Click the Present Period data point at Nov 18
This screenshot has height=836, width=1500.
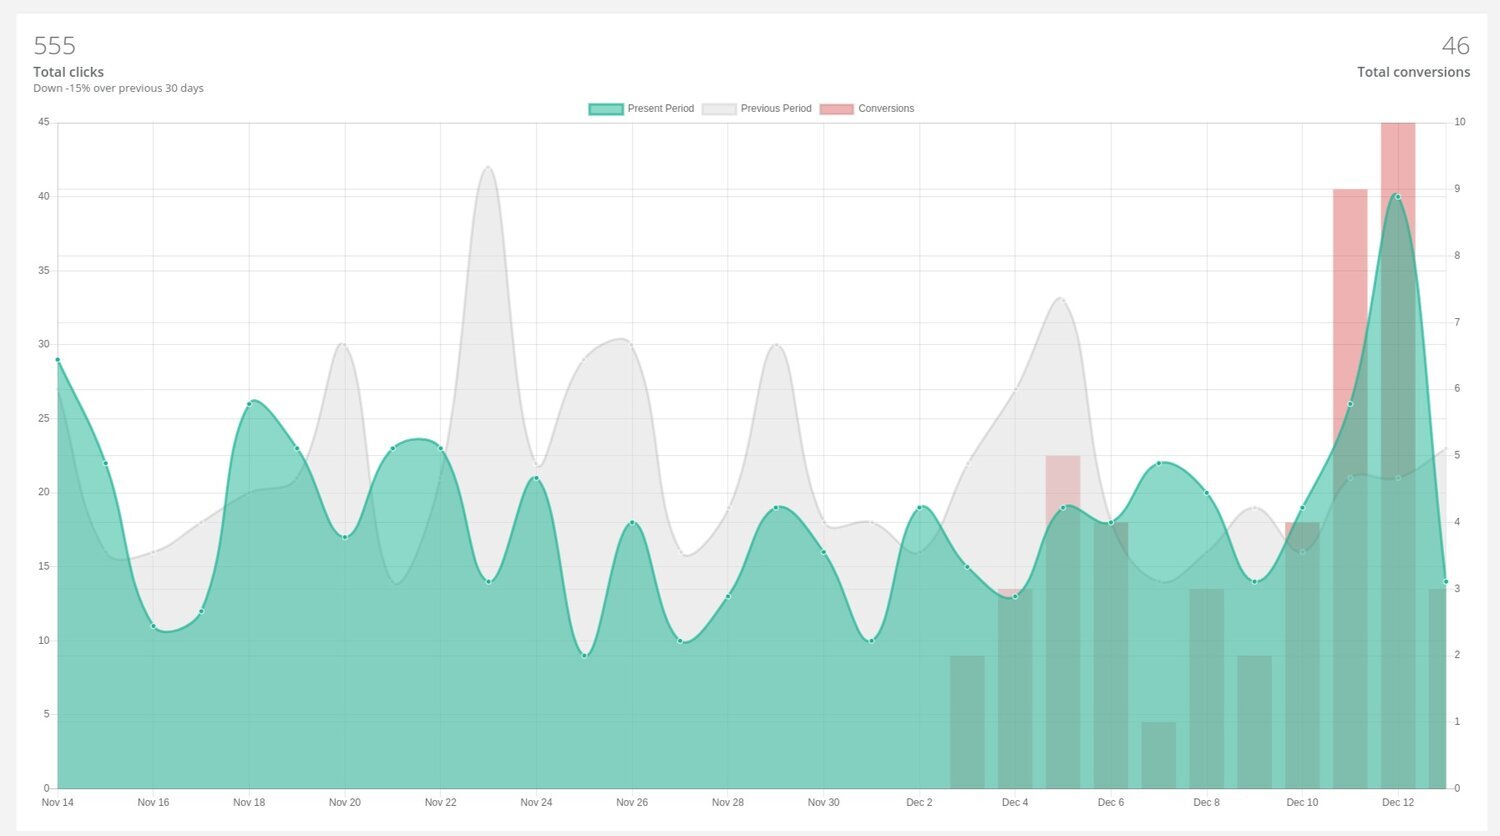pyautogui.click(x=249, y=404)
